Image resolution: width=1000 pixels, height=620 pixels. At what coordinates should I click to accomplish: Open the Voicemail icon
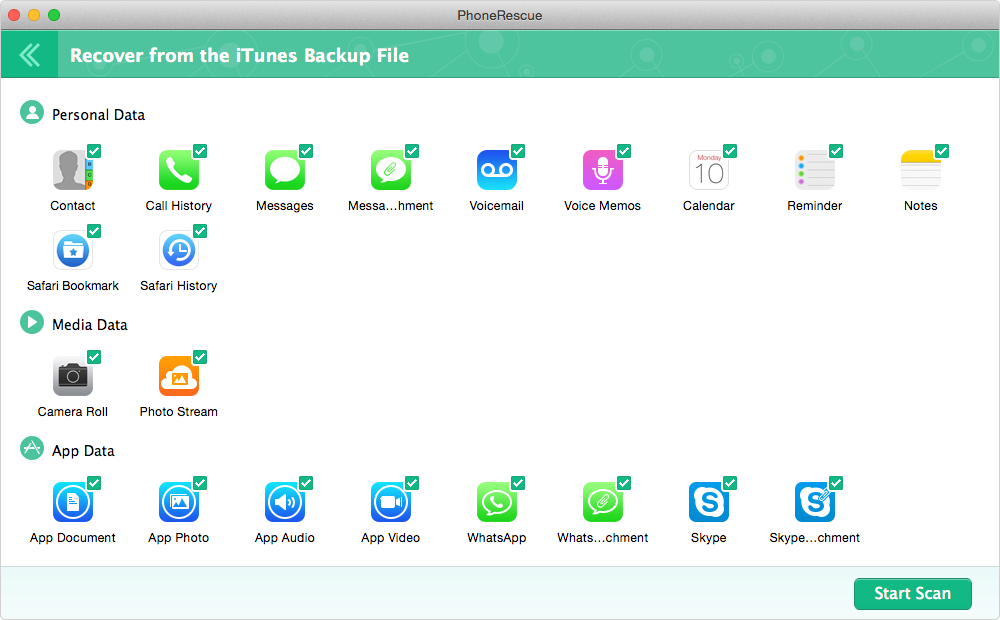(496, 170)
